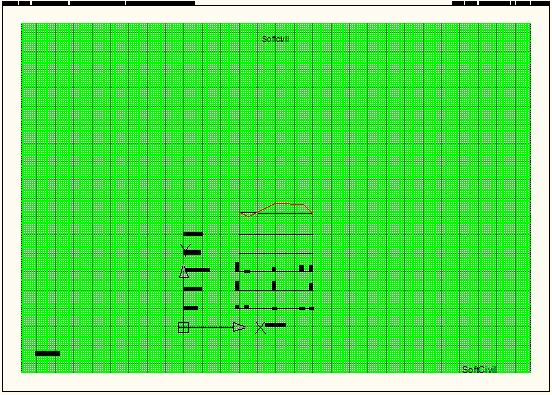552x395 pixels.
Task: Select the red ground profile polyline
Action: pos(276,209)
